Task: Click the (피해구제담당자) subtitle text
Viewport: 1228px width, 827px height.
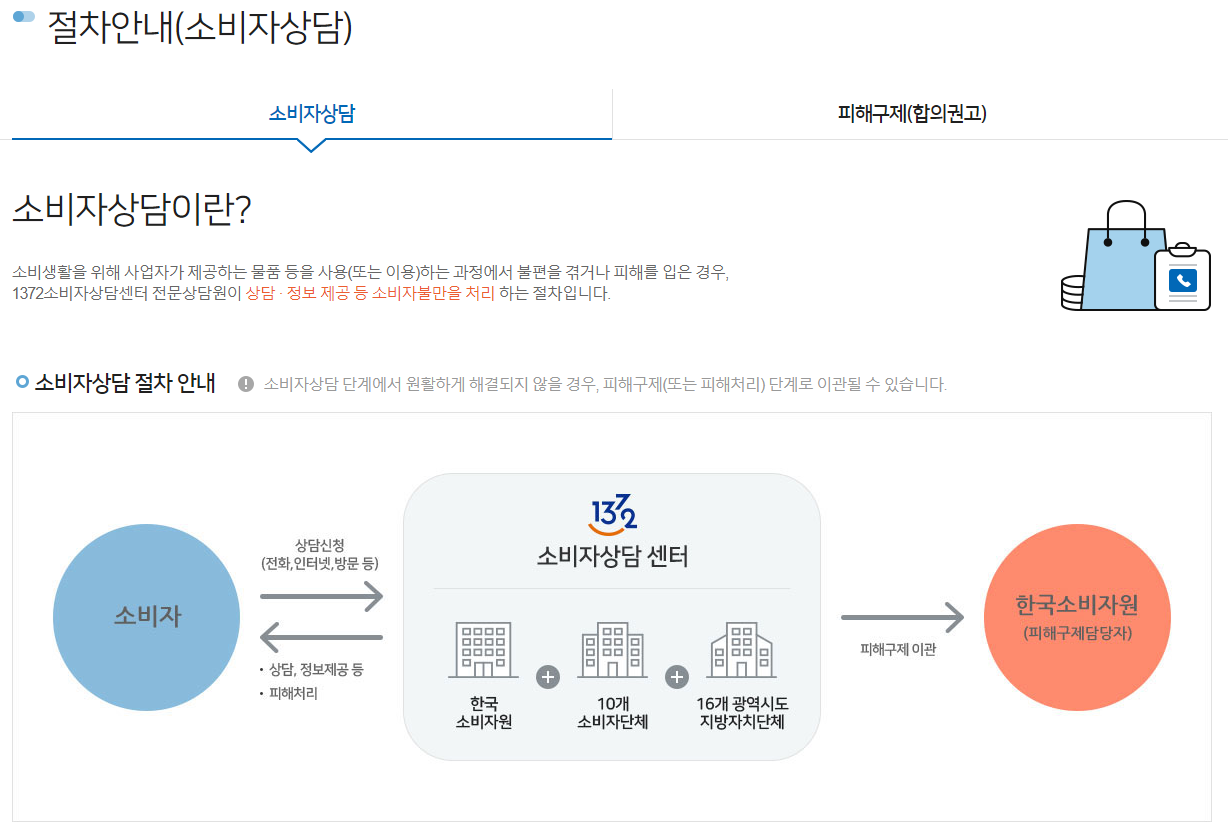Action: coord(1077,633)
